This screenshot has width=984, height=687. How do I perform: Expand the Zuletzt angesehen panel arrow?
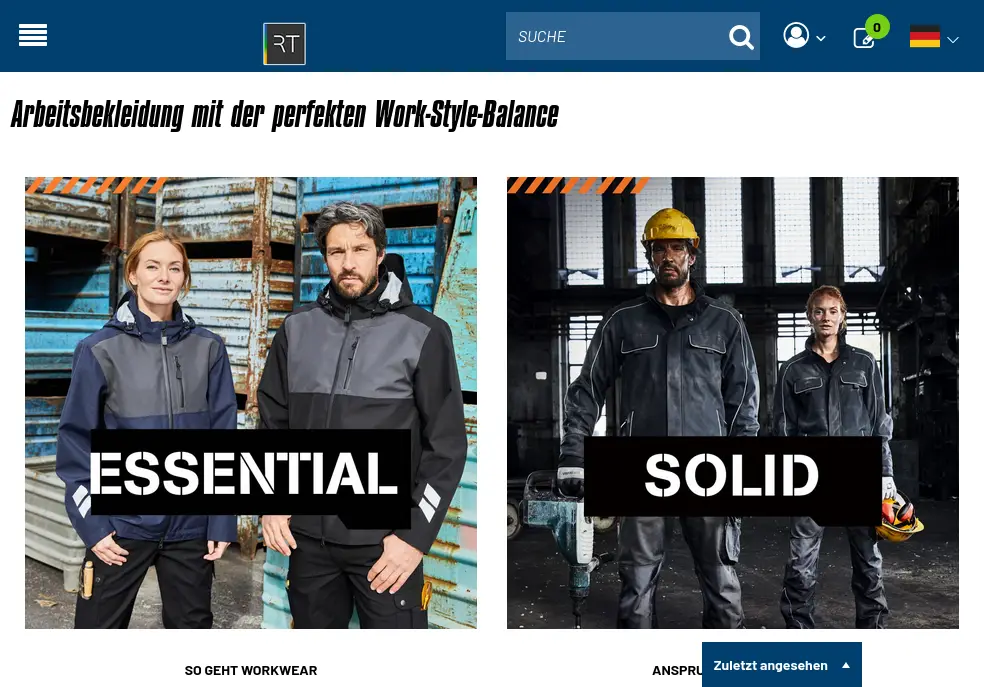846,666
